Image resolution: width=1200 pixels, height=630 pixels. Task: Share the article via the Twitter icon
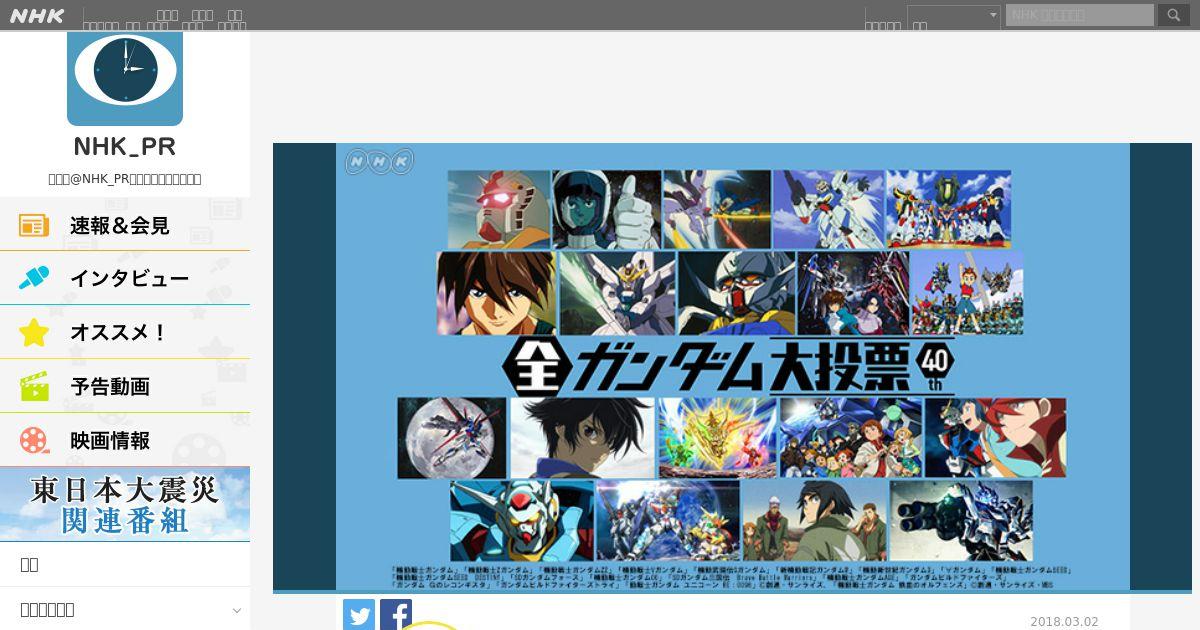click(359, 615)
